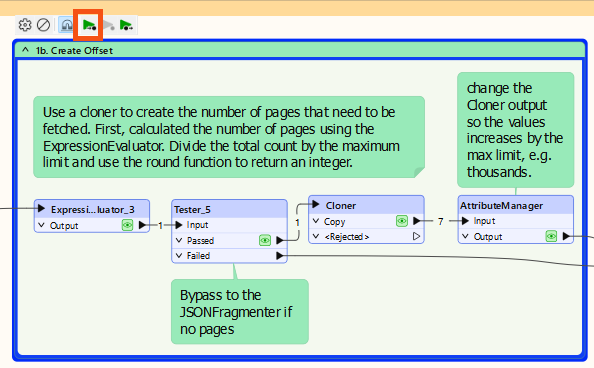This screenshot has width=594, height=368.
Task: Click the green Run From This icon
Action: pos(126,25)
